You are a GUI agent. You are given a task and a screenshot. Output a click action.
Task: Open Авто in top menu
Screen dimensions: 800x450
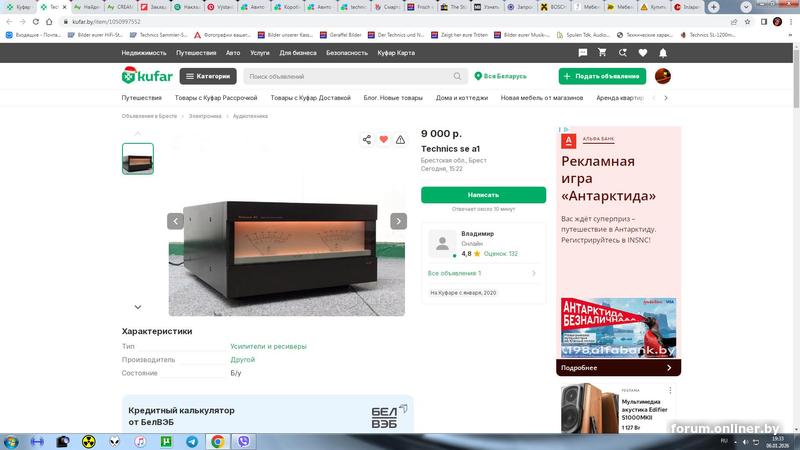(233, 53)
